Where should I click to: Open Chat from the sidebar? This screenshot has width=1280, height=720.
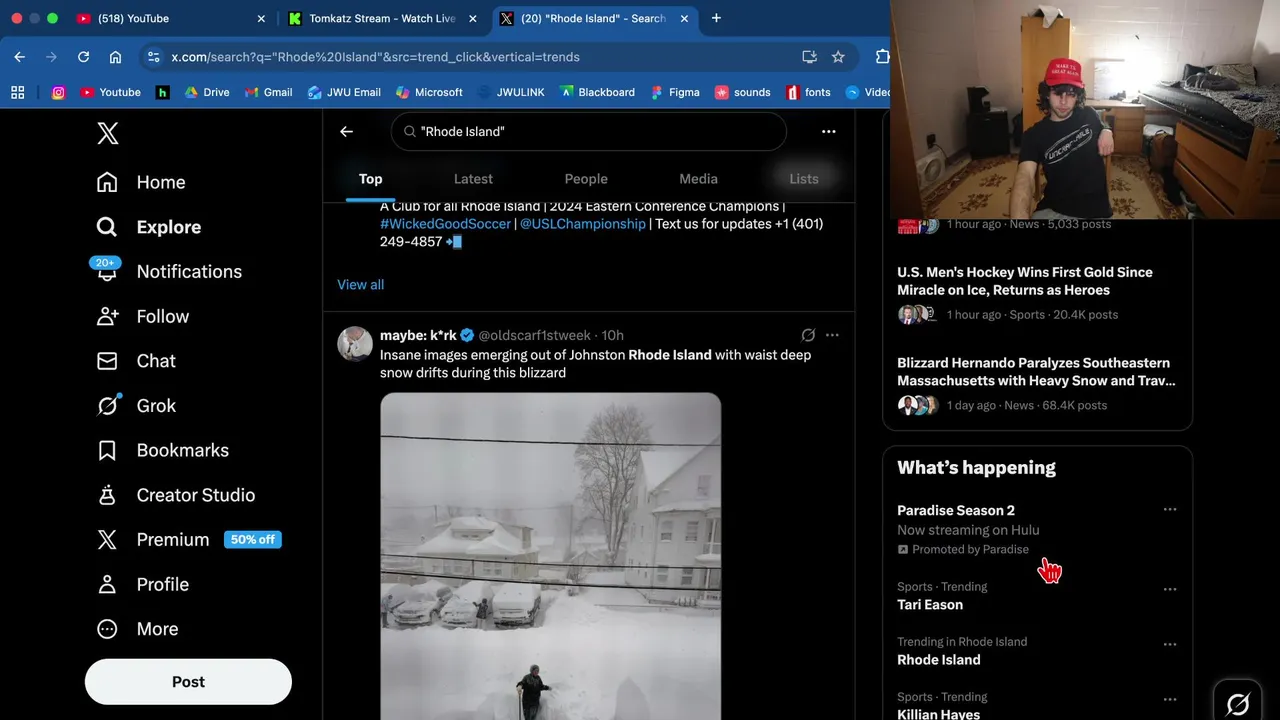(x=135, y=361)
